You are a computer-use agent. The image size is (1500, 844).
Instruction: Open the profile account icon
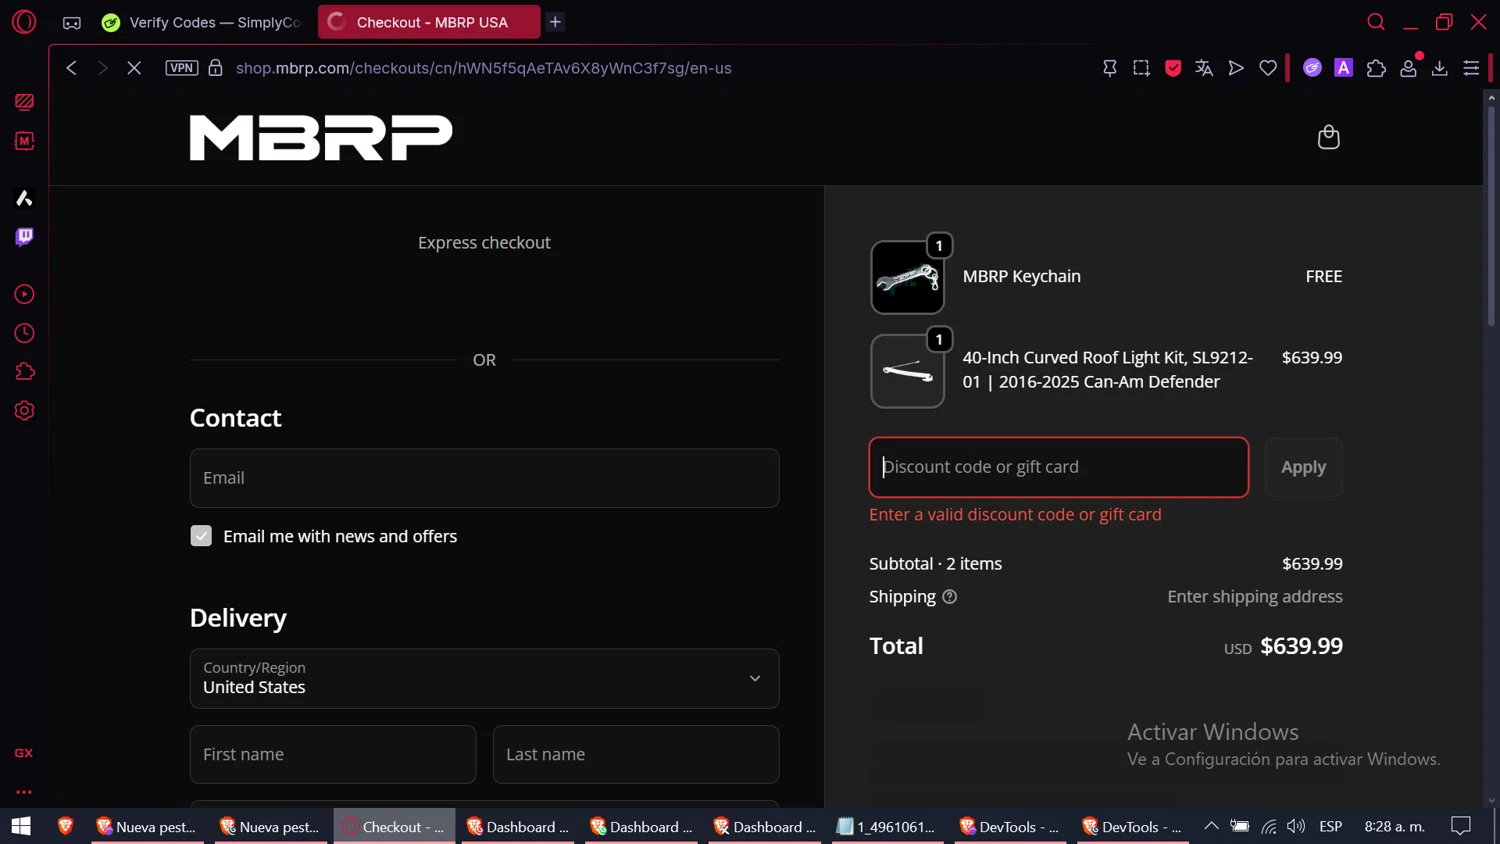coord(1408,68)
